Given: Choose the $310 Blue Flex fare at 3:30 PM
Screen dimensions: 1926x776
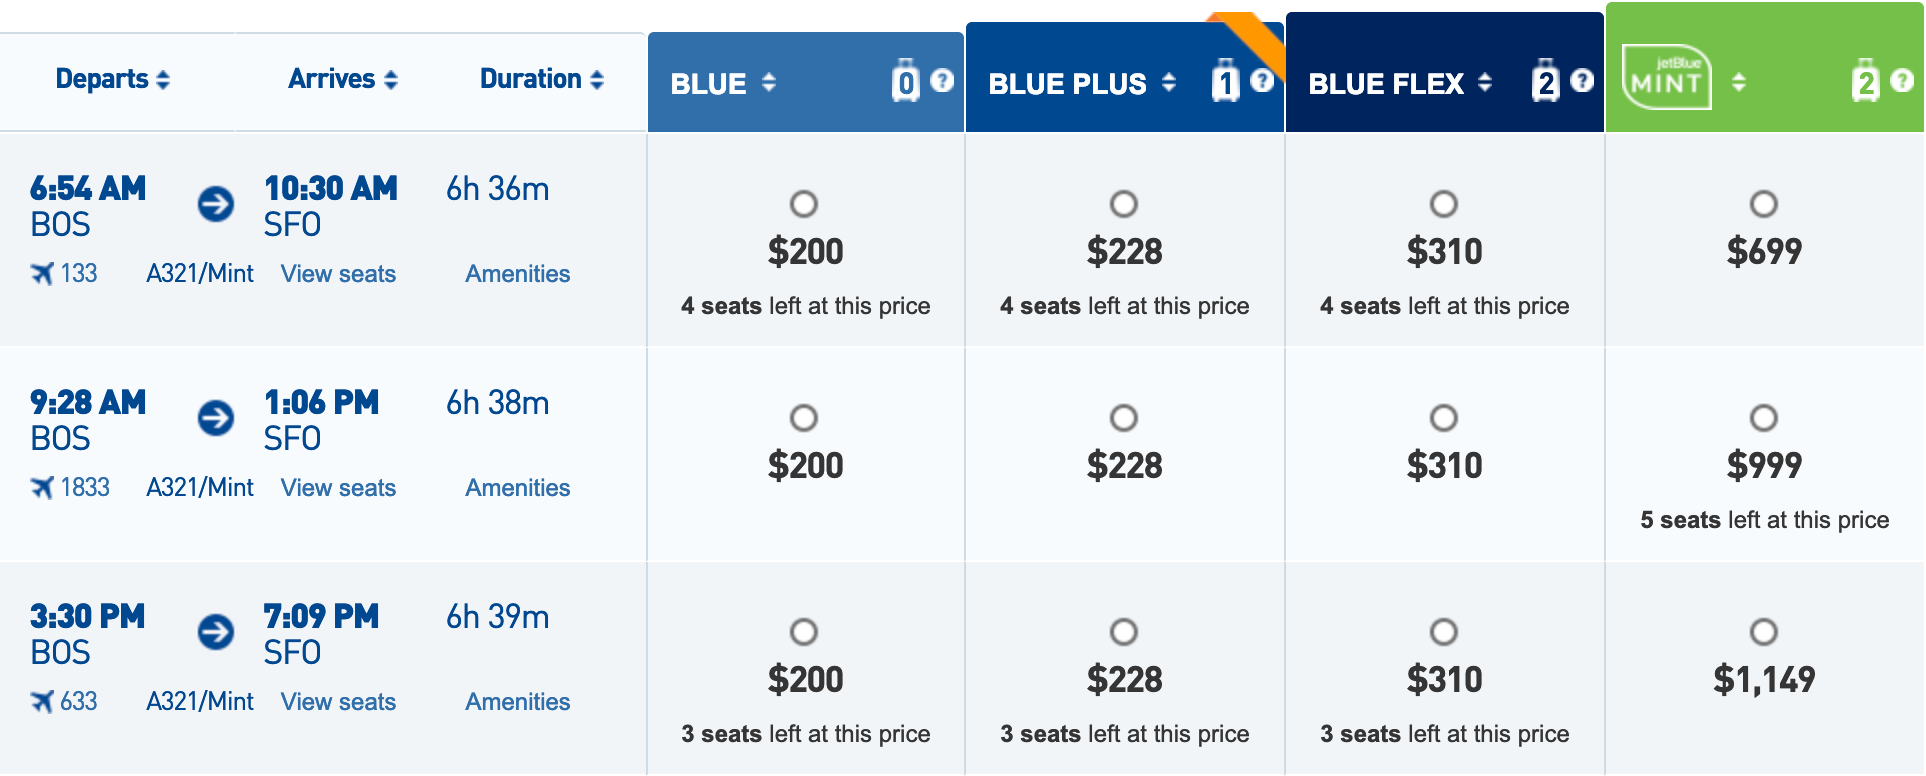Looking at the screenshot, I should point(1444,632).
